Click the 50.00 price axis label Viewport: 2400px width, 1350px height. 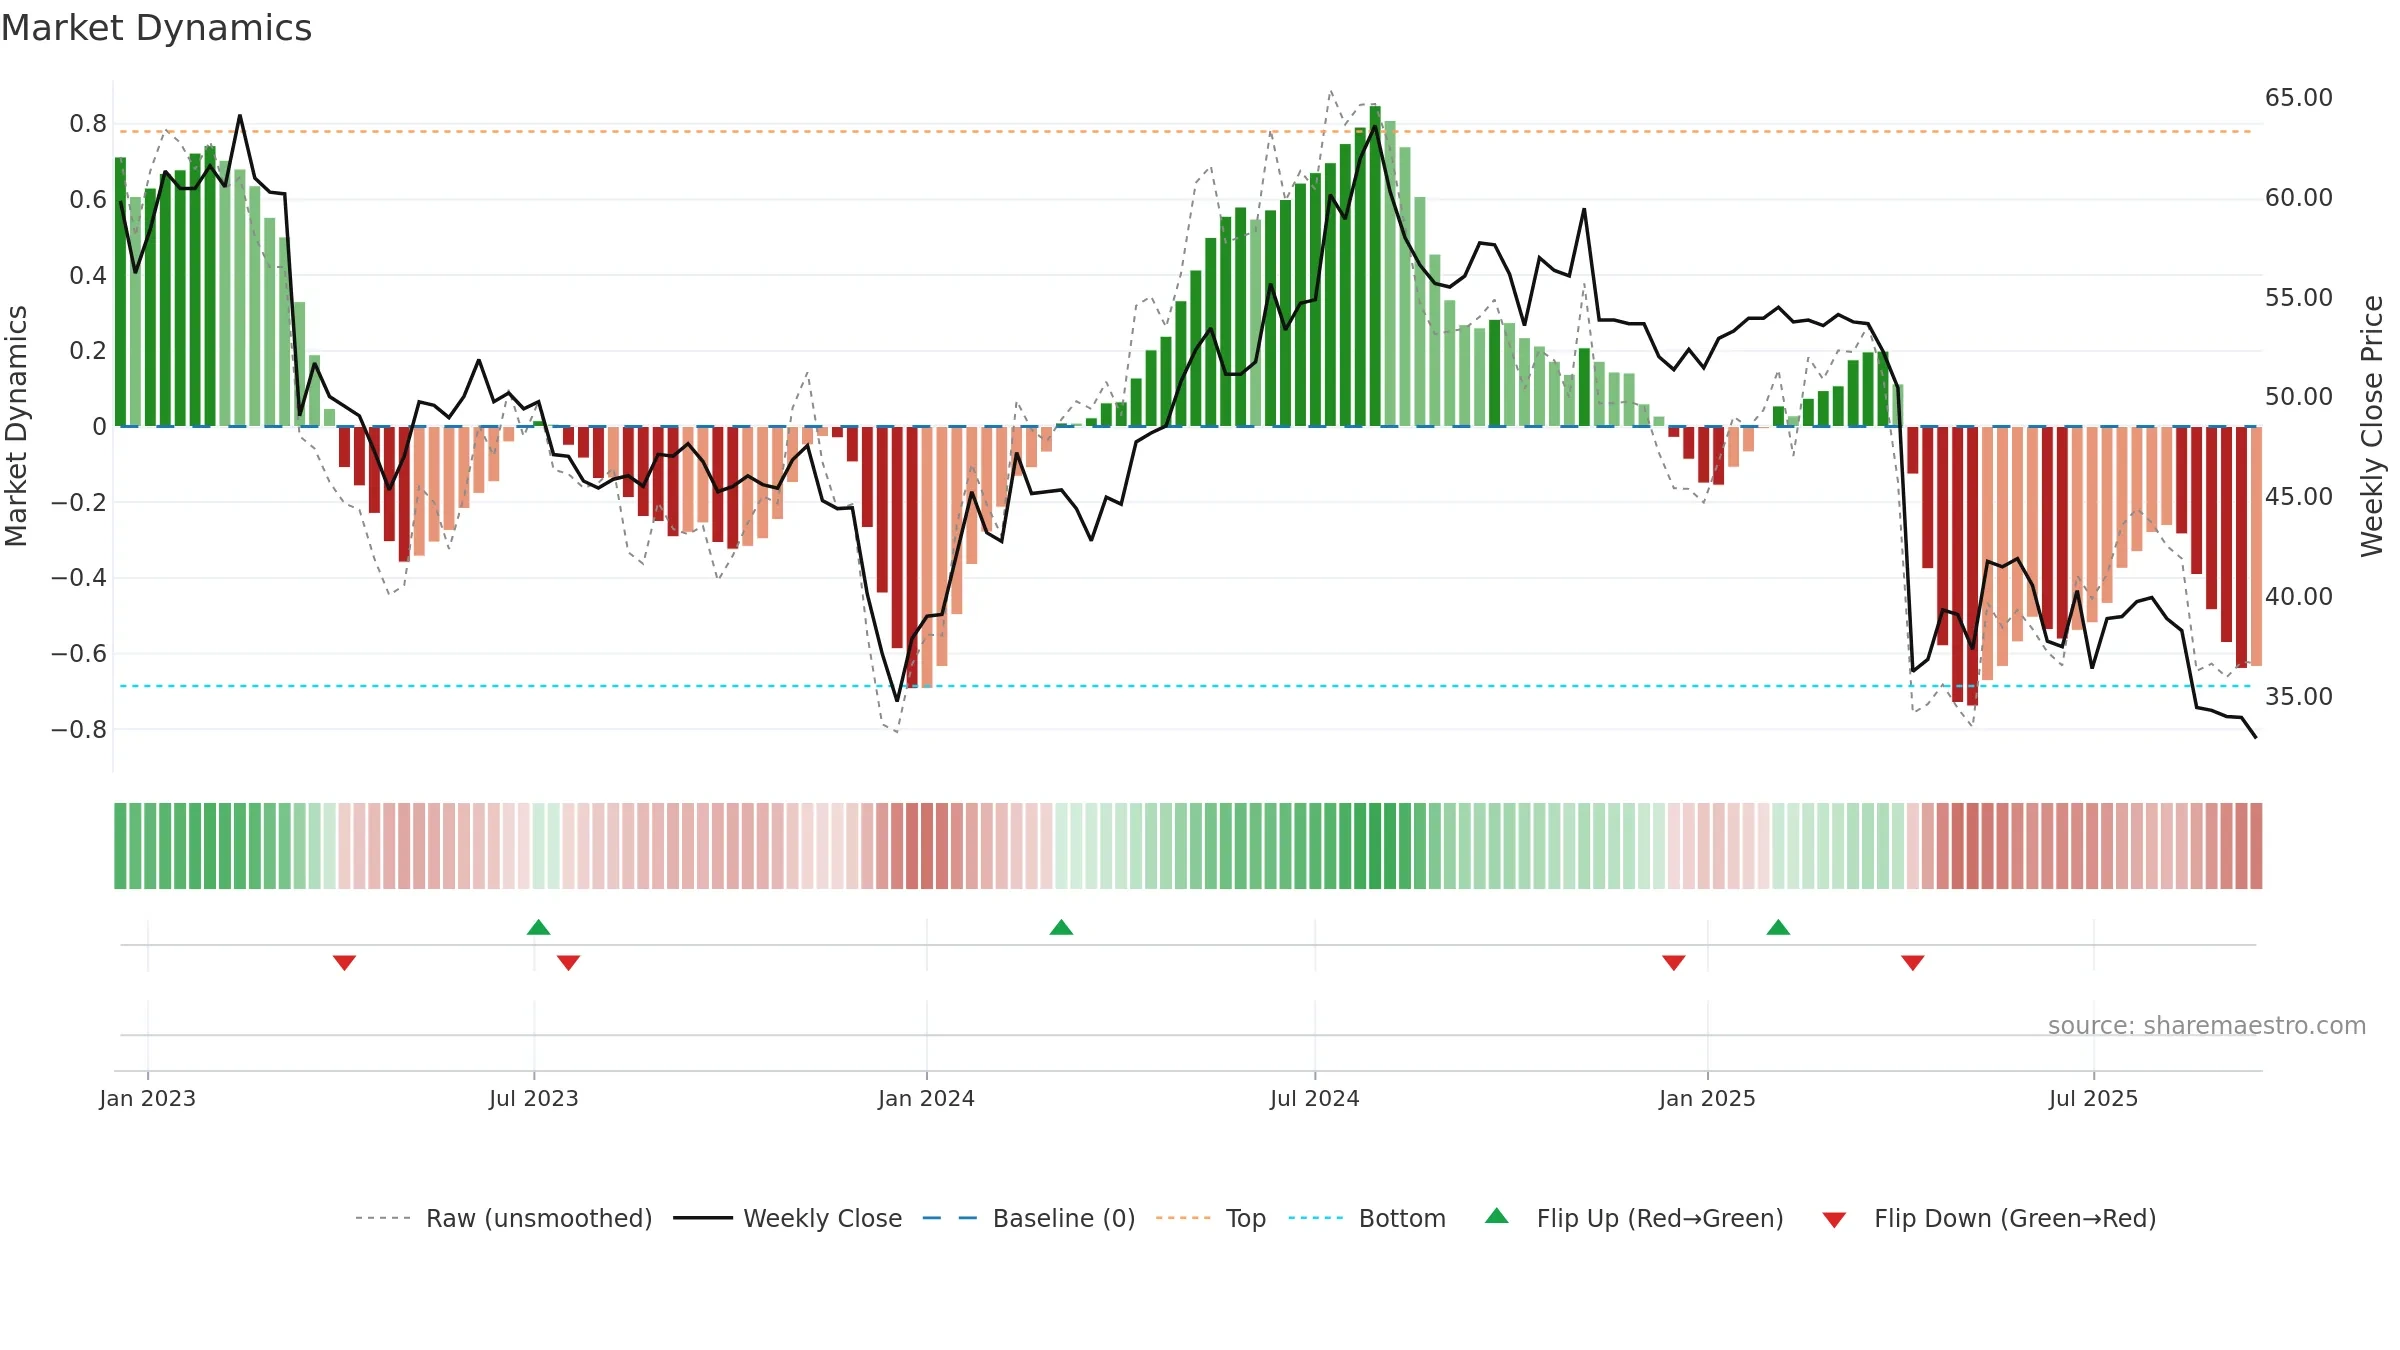click(2298, 397)
